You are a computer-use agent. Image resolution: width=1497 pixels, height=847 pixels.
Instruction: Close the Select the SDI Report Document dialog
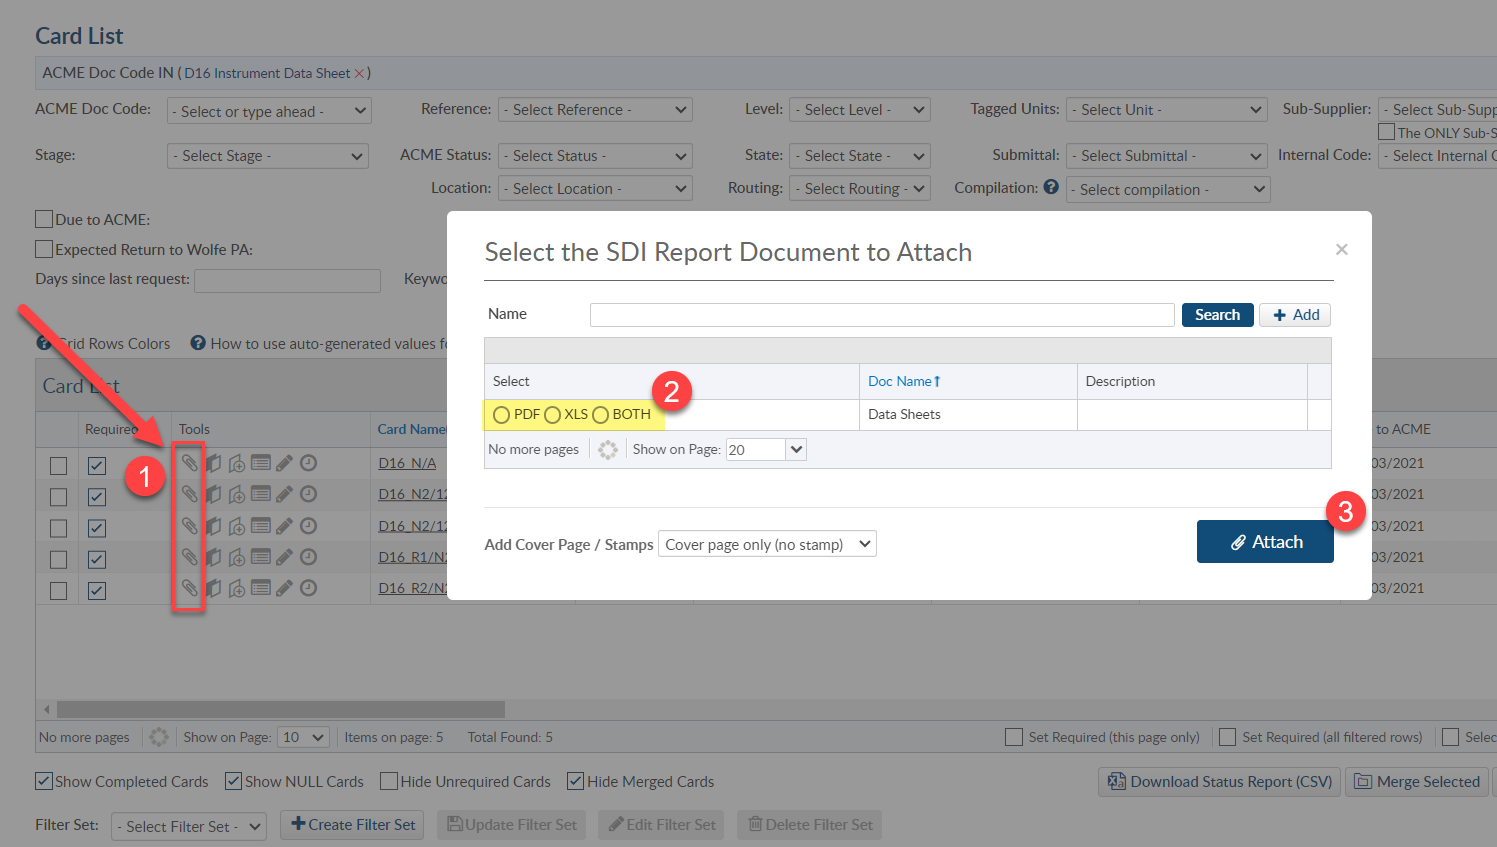tap(1342, 249)
